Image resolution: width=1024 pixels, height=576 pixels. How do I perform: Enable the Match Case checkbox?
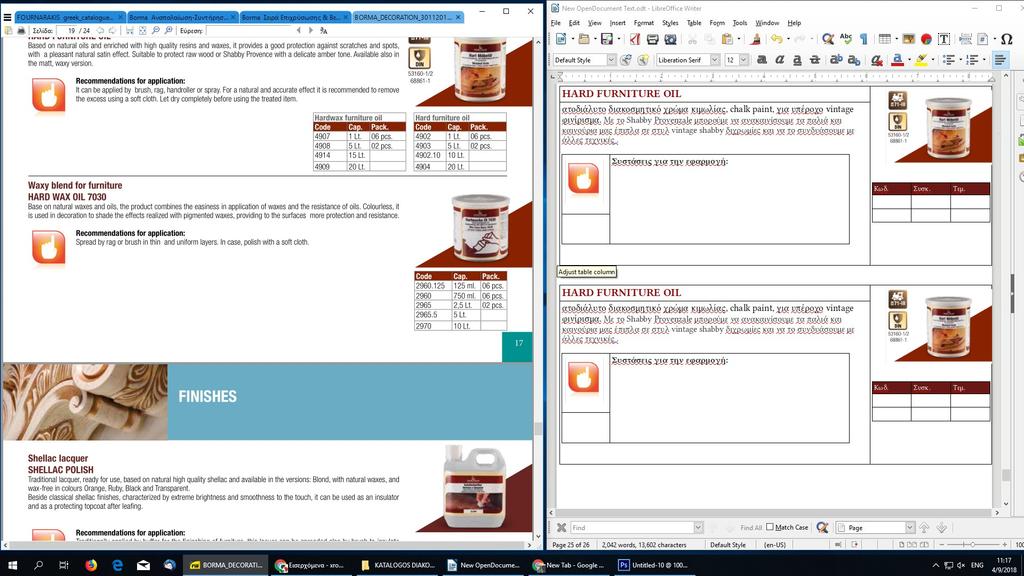coord(770,527)
